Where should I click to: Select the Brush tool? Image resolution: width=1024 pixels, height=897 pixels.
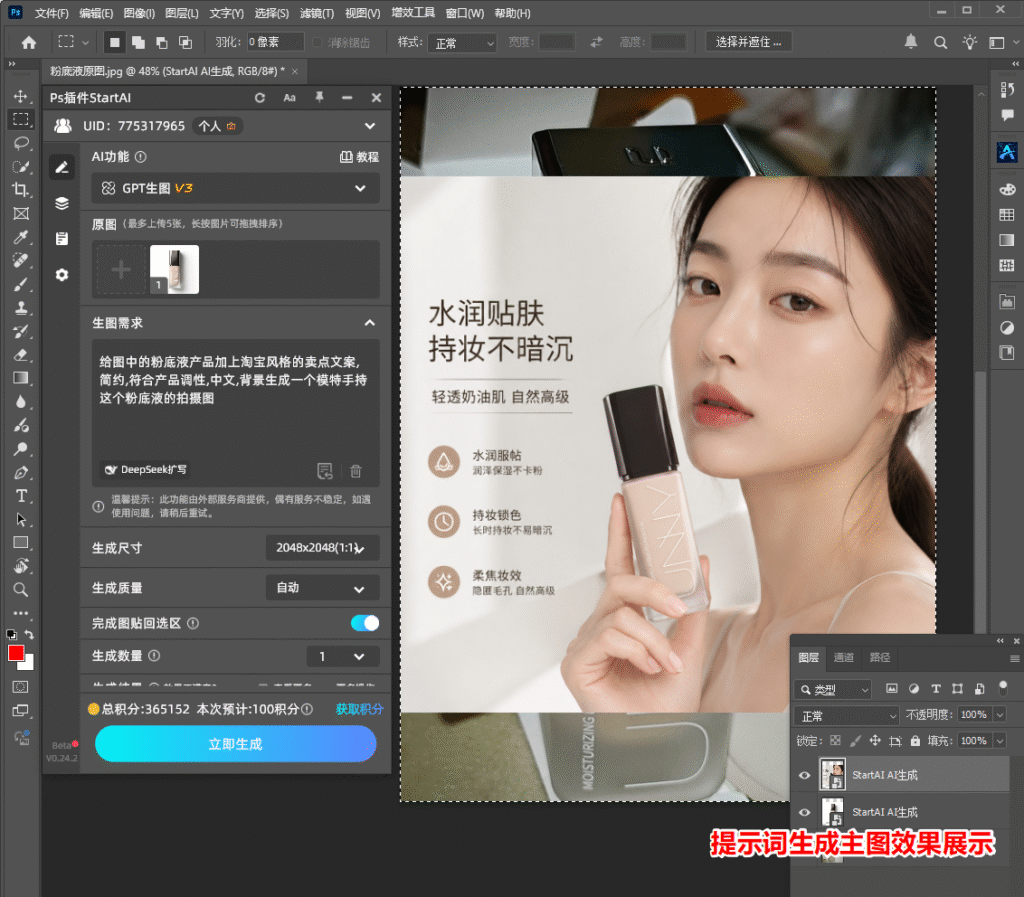(21, 284)
